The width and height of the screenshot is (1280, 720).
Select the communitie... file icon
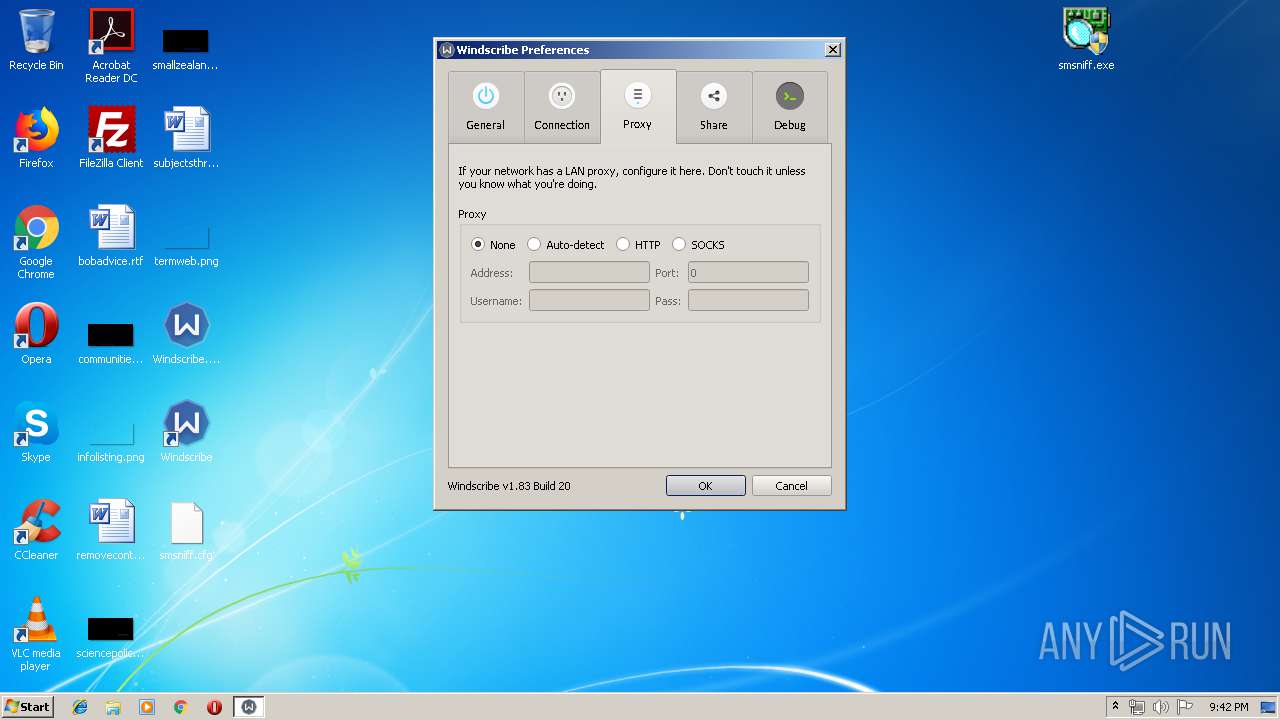(111, 340)
